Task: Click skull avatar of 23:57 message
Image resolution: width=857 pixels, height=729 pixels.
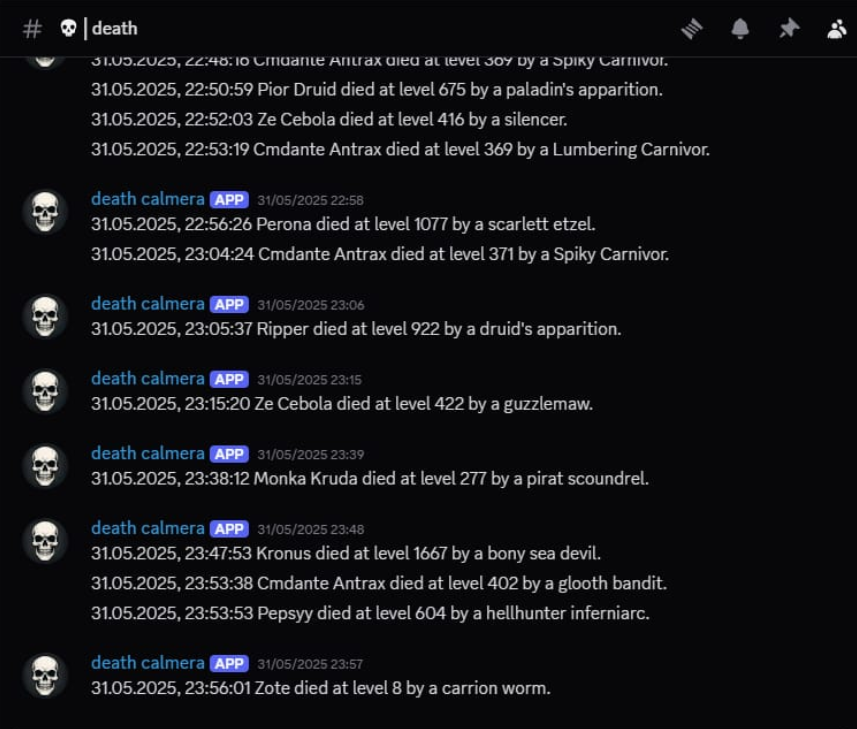Action: 45,675
